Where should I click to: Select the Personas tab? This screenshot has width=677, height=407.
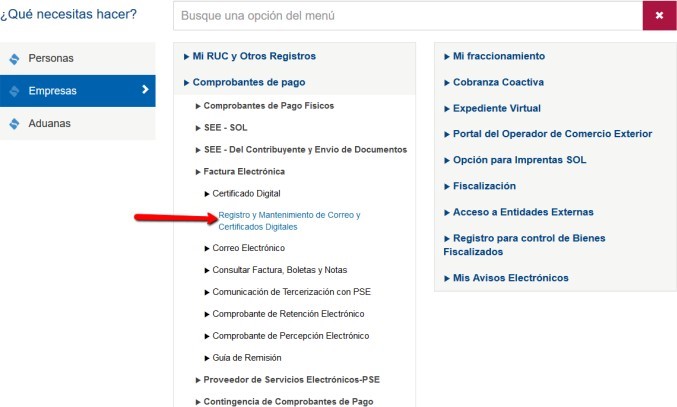[78, 58]
